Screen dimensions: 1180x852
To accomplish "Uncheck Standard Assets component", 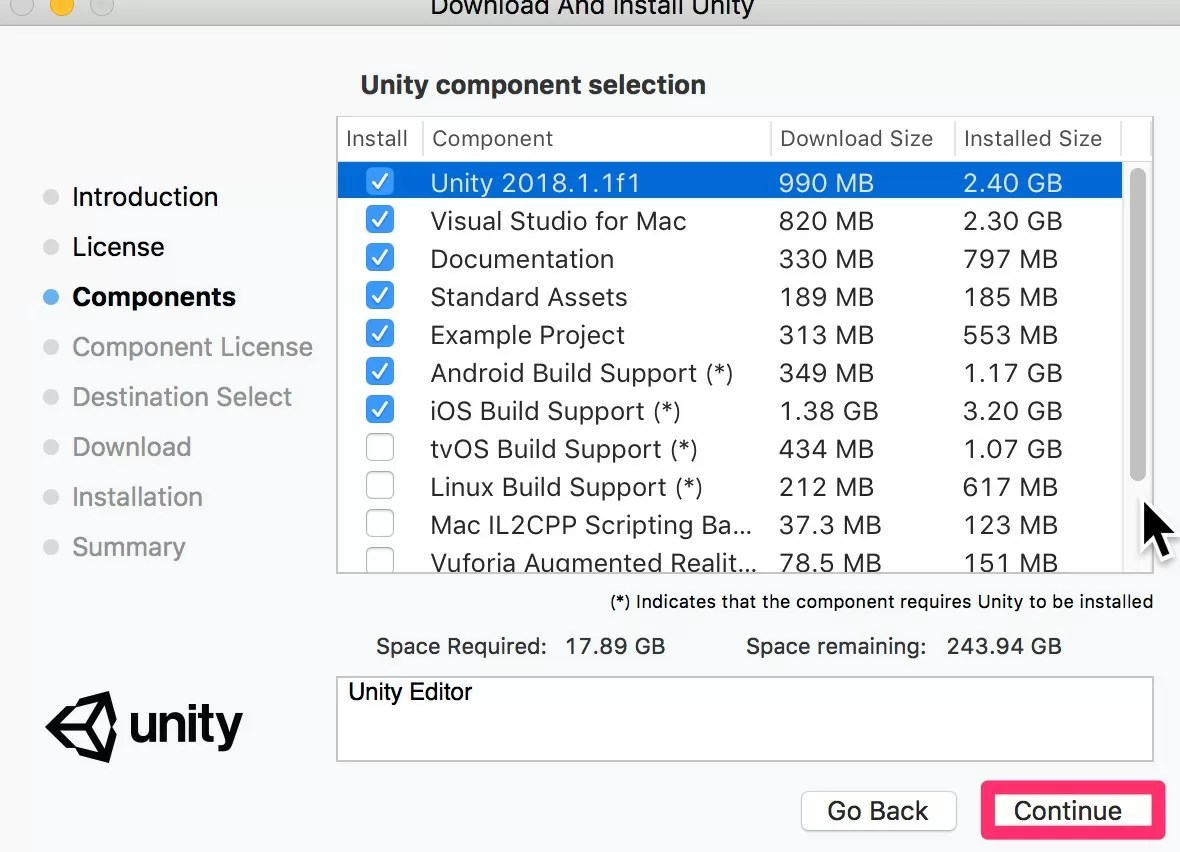I will 380,296.
